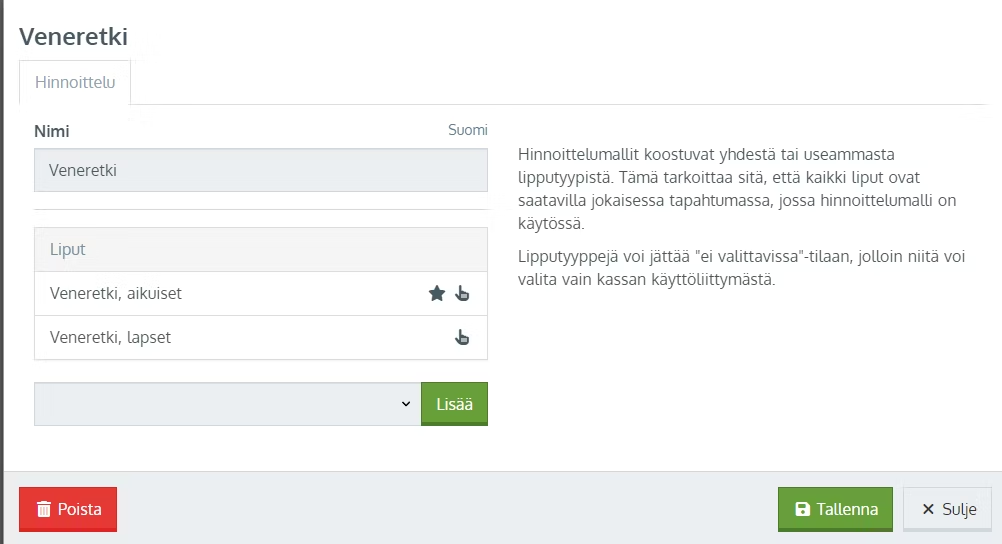
Task: Close the dialog using Sulje
Action: coord(947,509)
